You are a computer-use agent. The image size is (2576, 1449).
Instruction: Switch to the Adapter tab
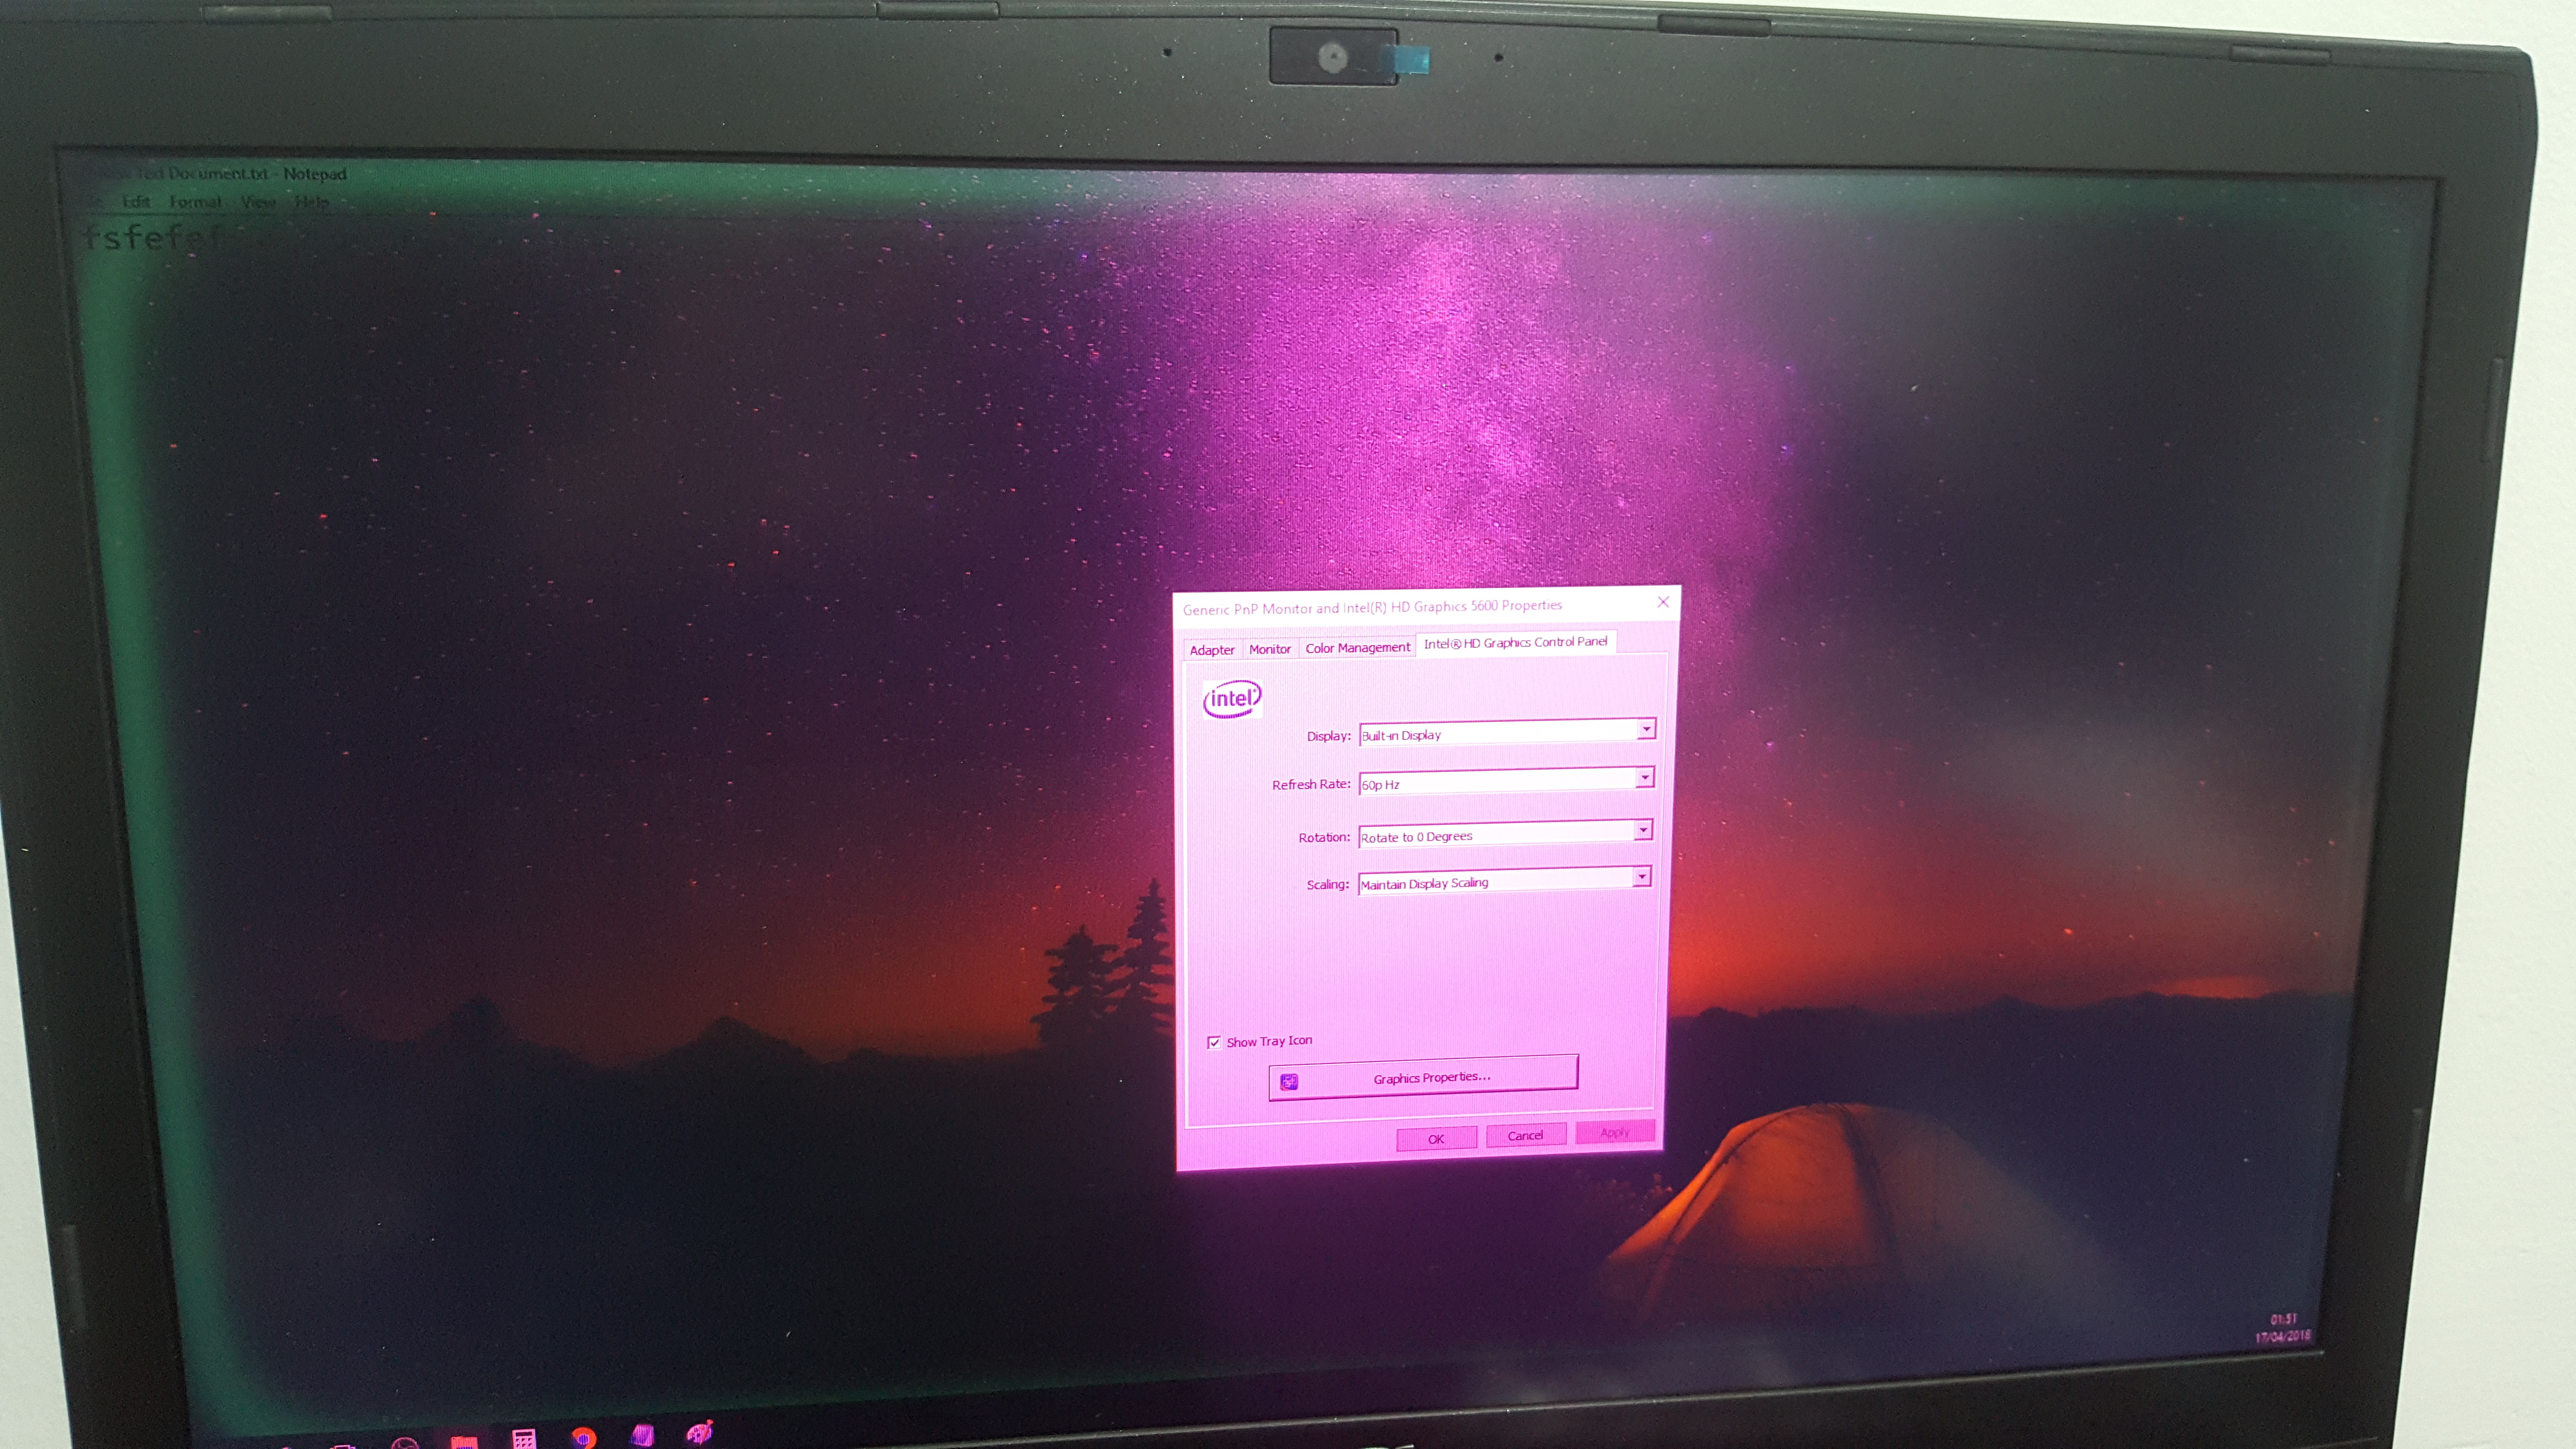1212,650
